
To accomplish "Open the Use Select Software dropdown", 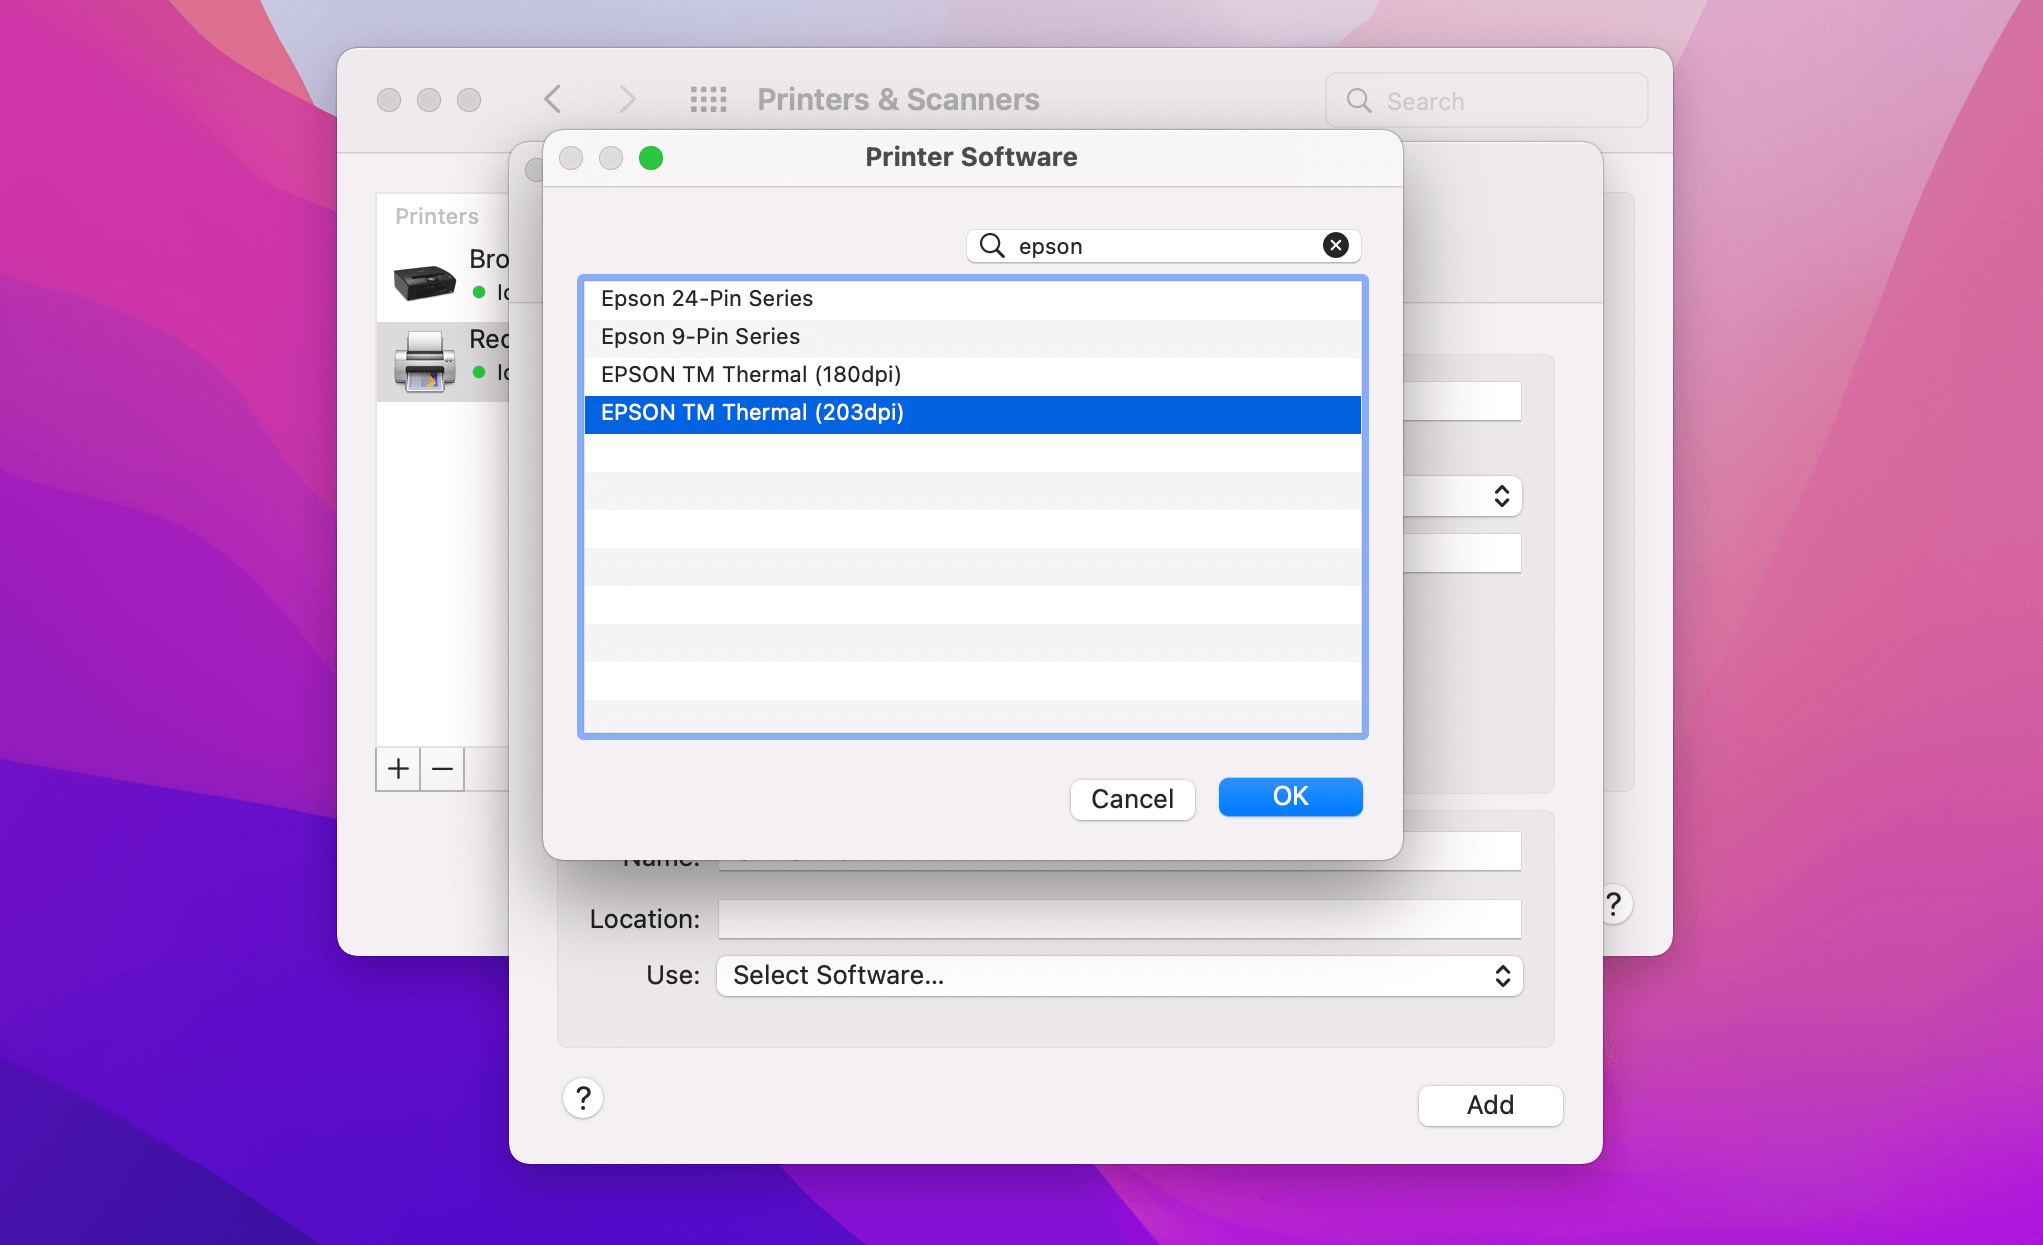I will 1119,976.
